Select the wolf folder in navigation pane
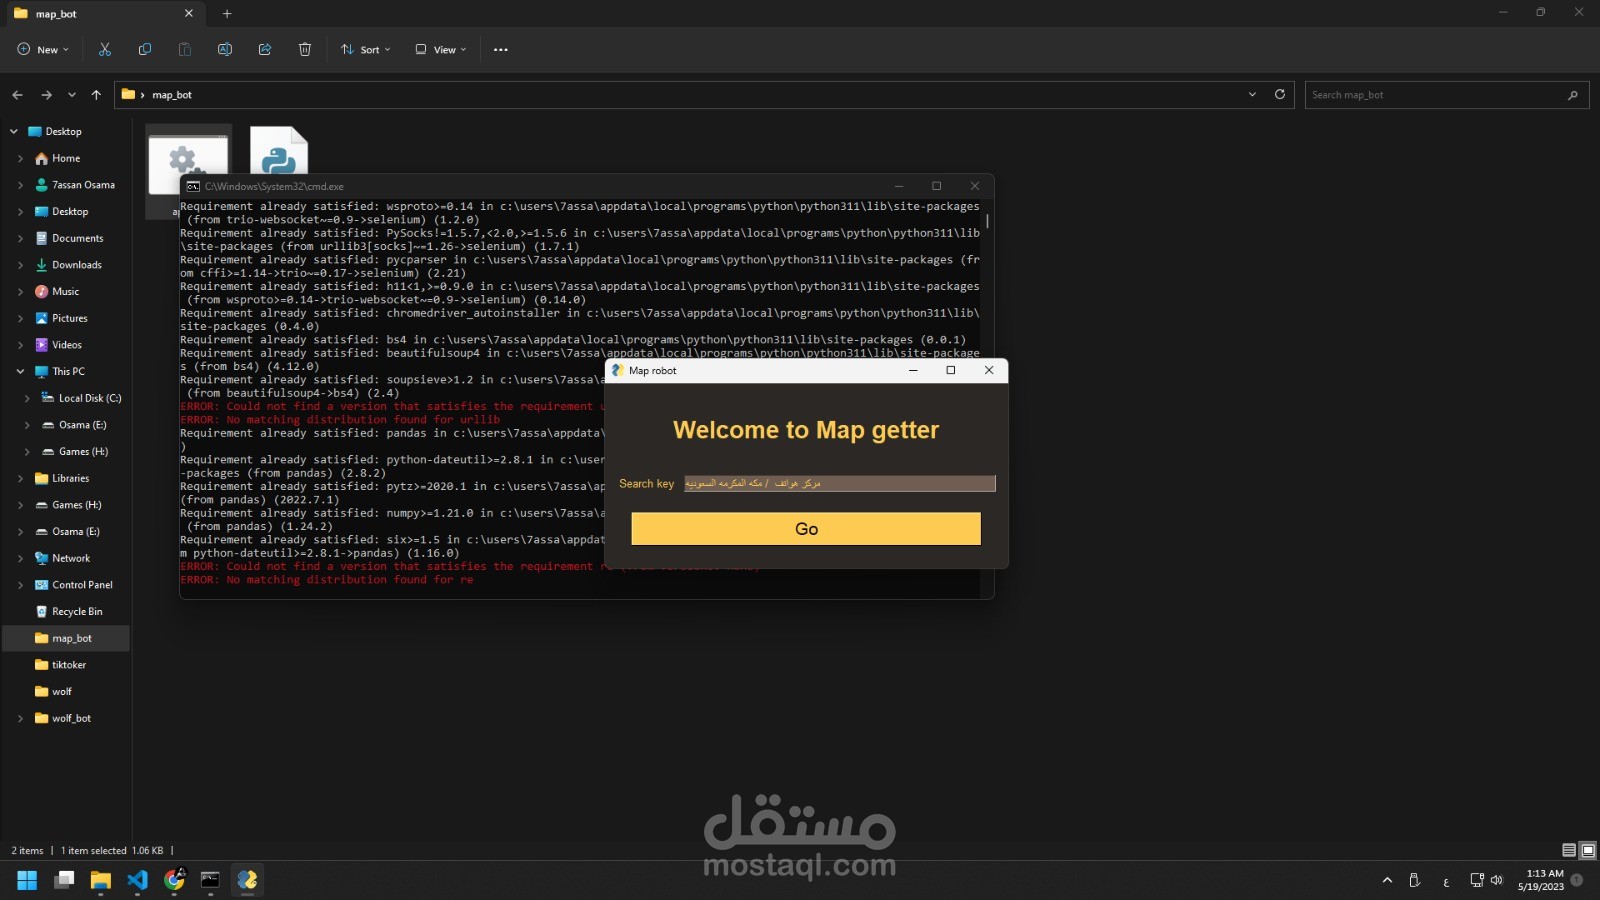Image resolution: width=1600 pixels, height=900 pixels. [61, 691]
